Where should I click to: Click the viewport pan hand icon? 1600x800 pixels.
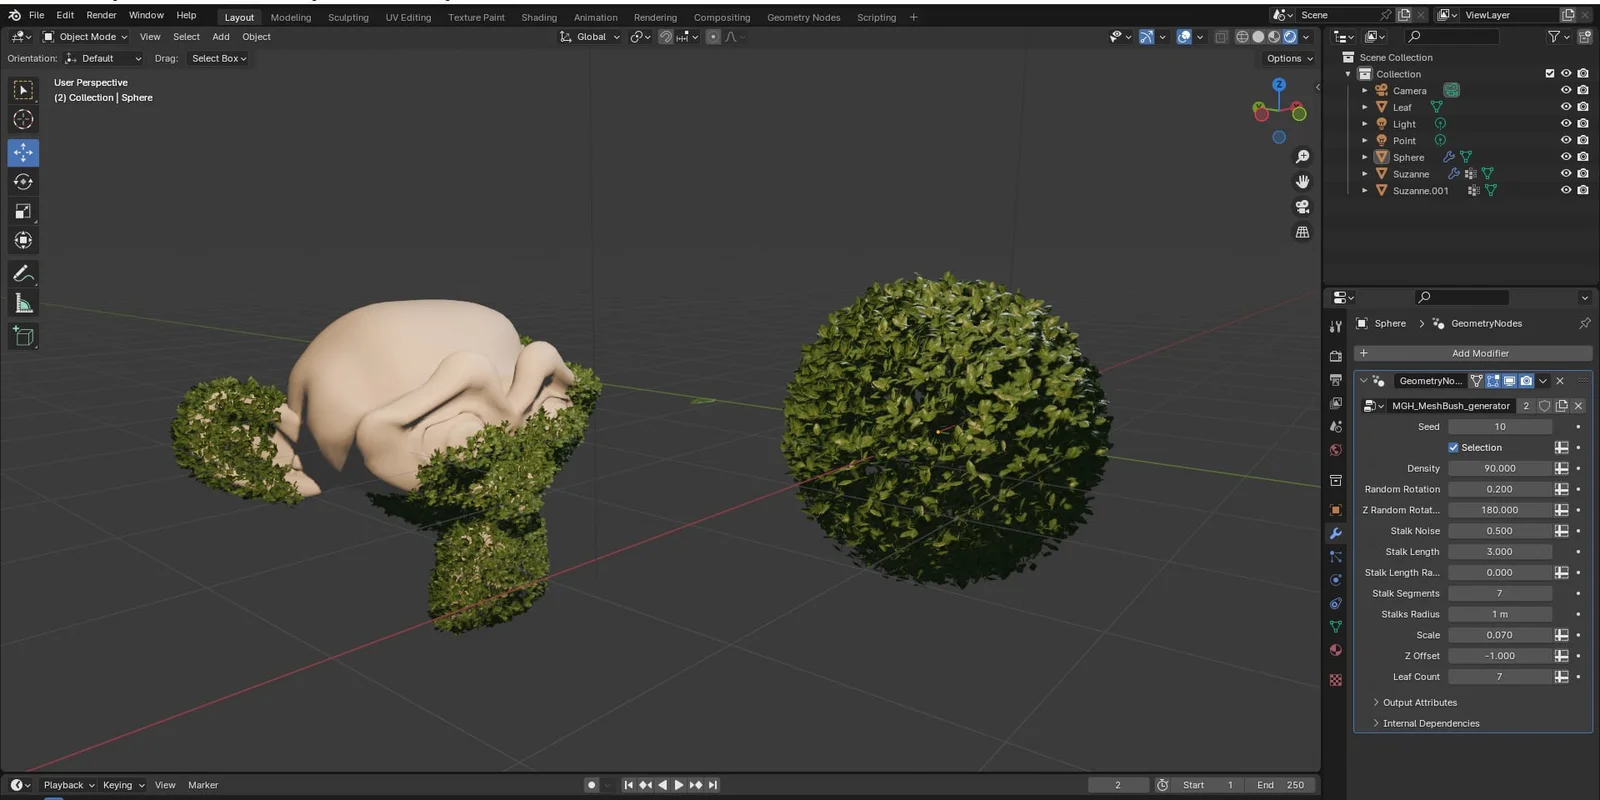(1302, 182)
